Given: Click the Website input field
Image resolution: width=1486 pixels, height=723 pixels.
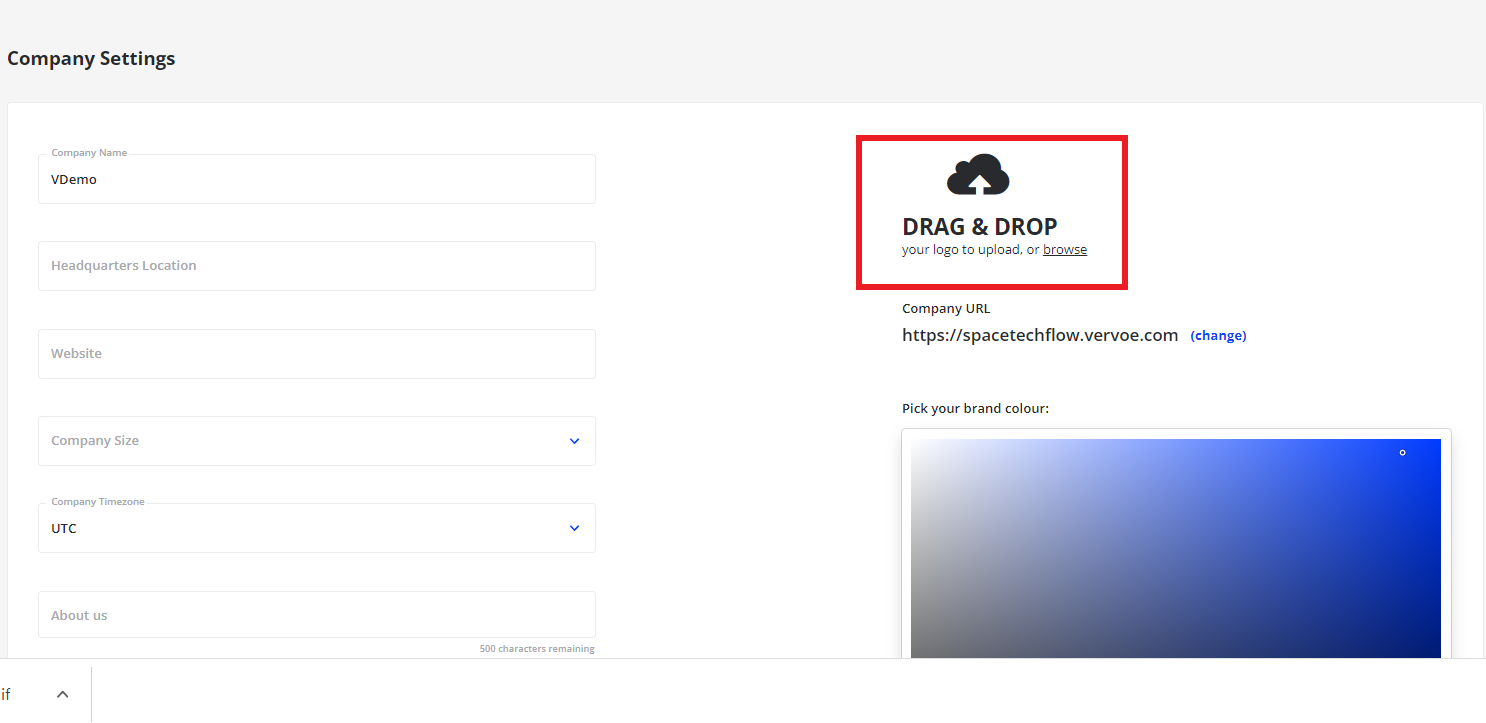Looking at the screenshot, I should pyautogui.click(x=317, y=354).
